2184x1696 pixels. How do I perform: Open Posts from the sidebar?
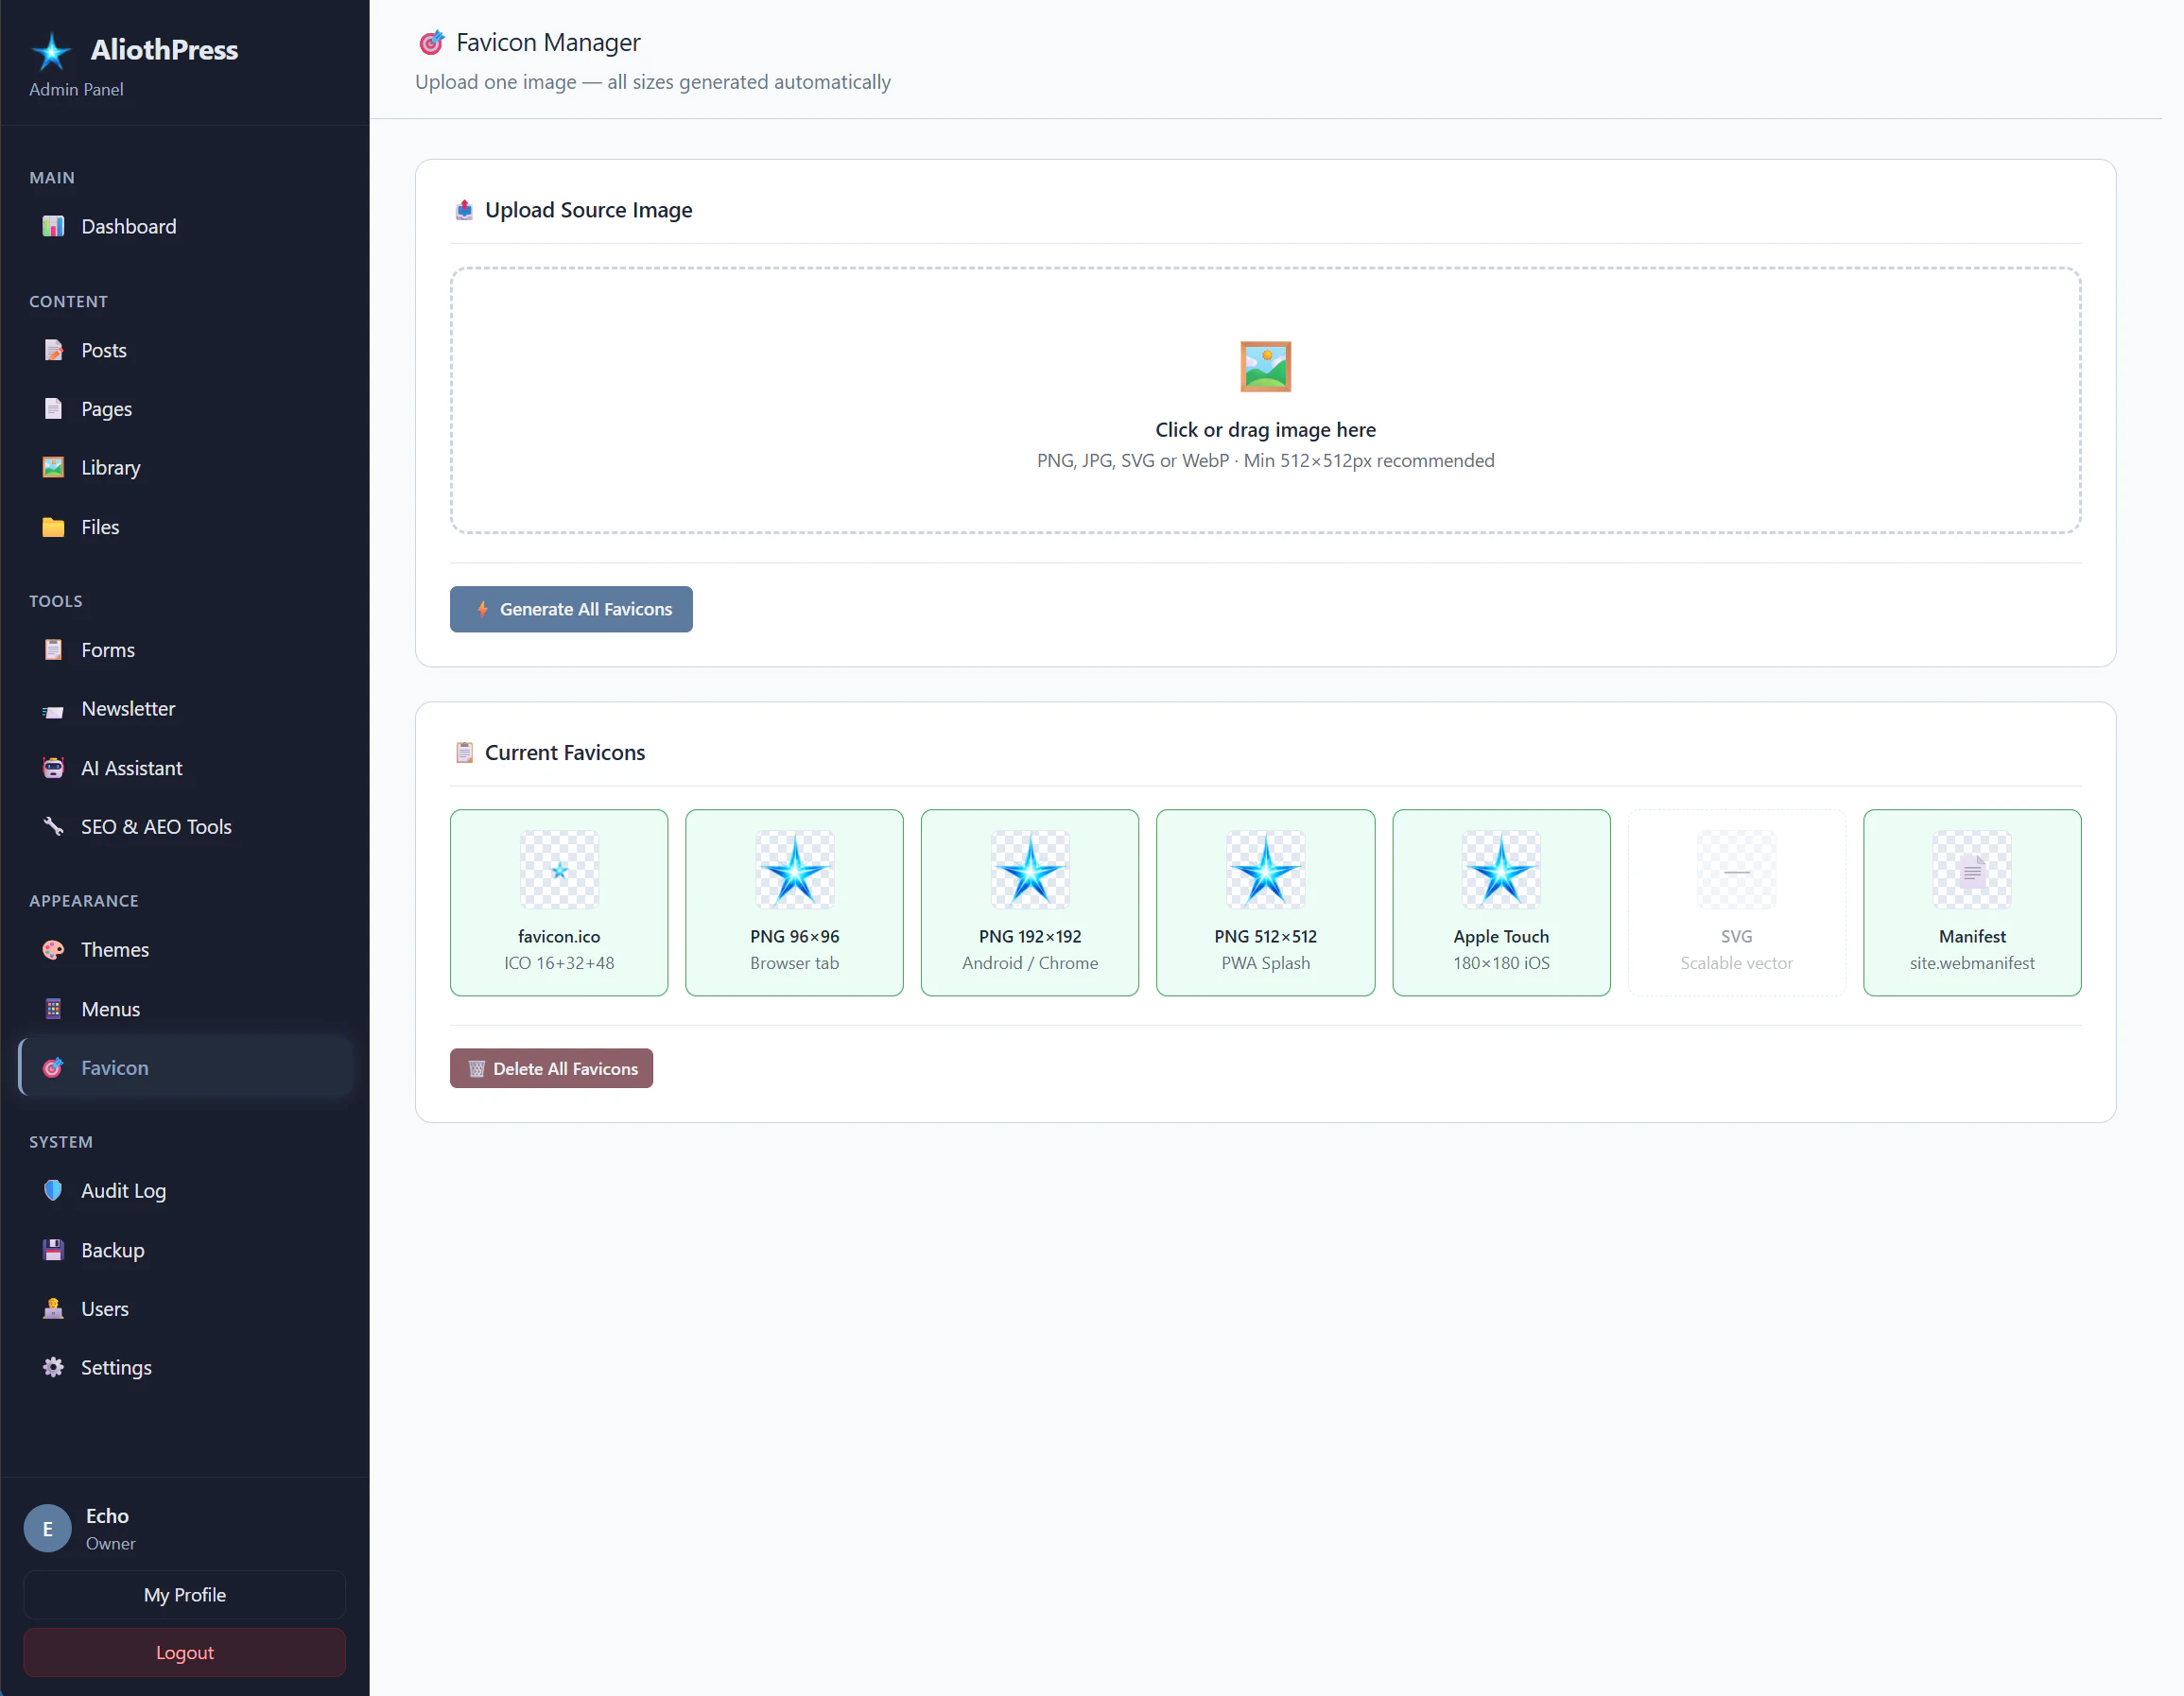pyautogui.click(x=103, y=350)
